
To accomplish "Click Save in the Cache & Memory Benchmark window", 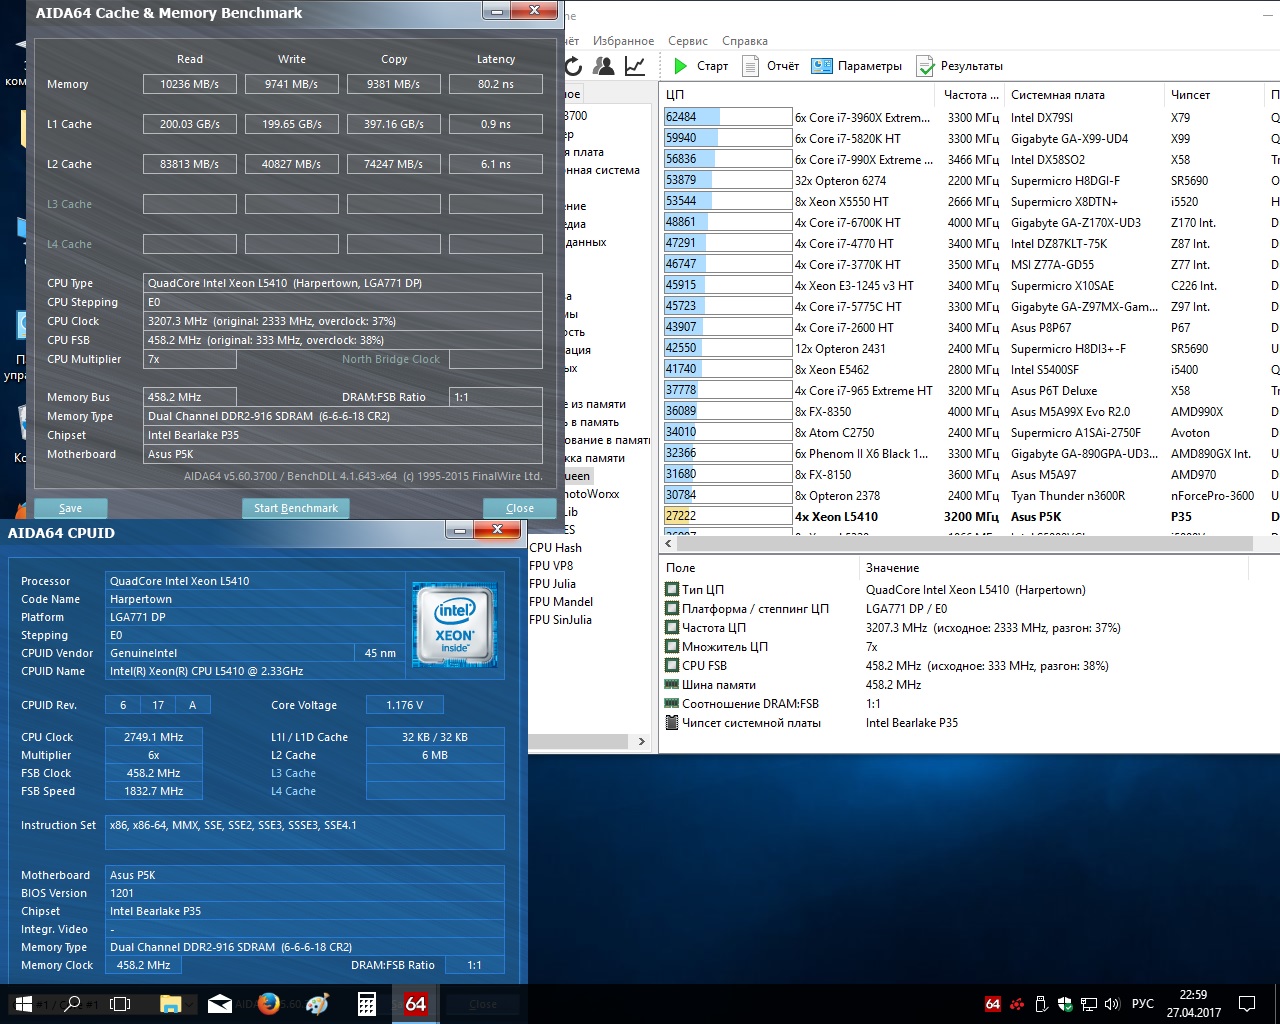I will pyautogui.click(x=70, y=508).
